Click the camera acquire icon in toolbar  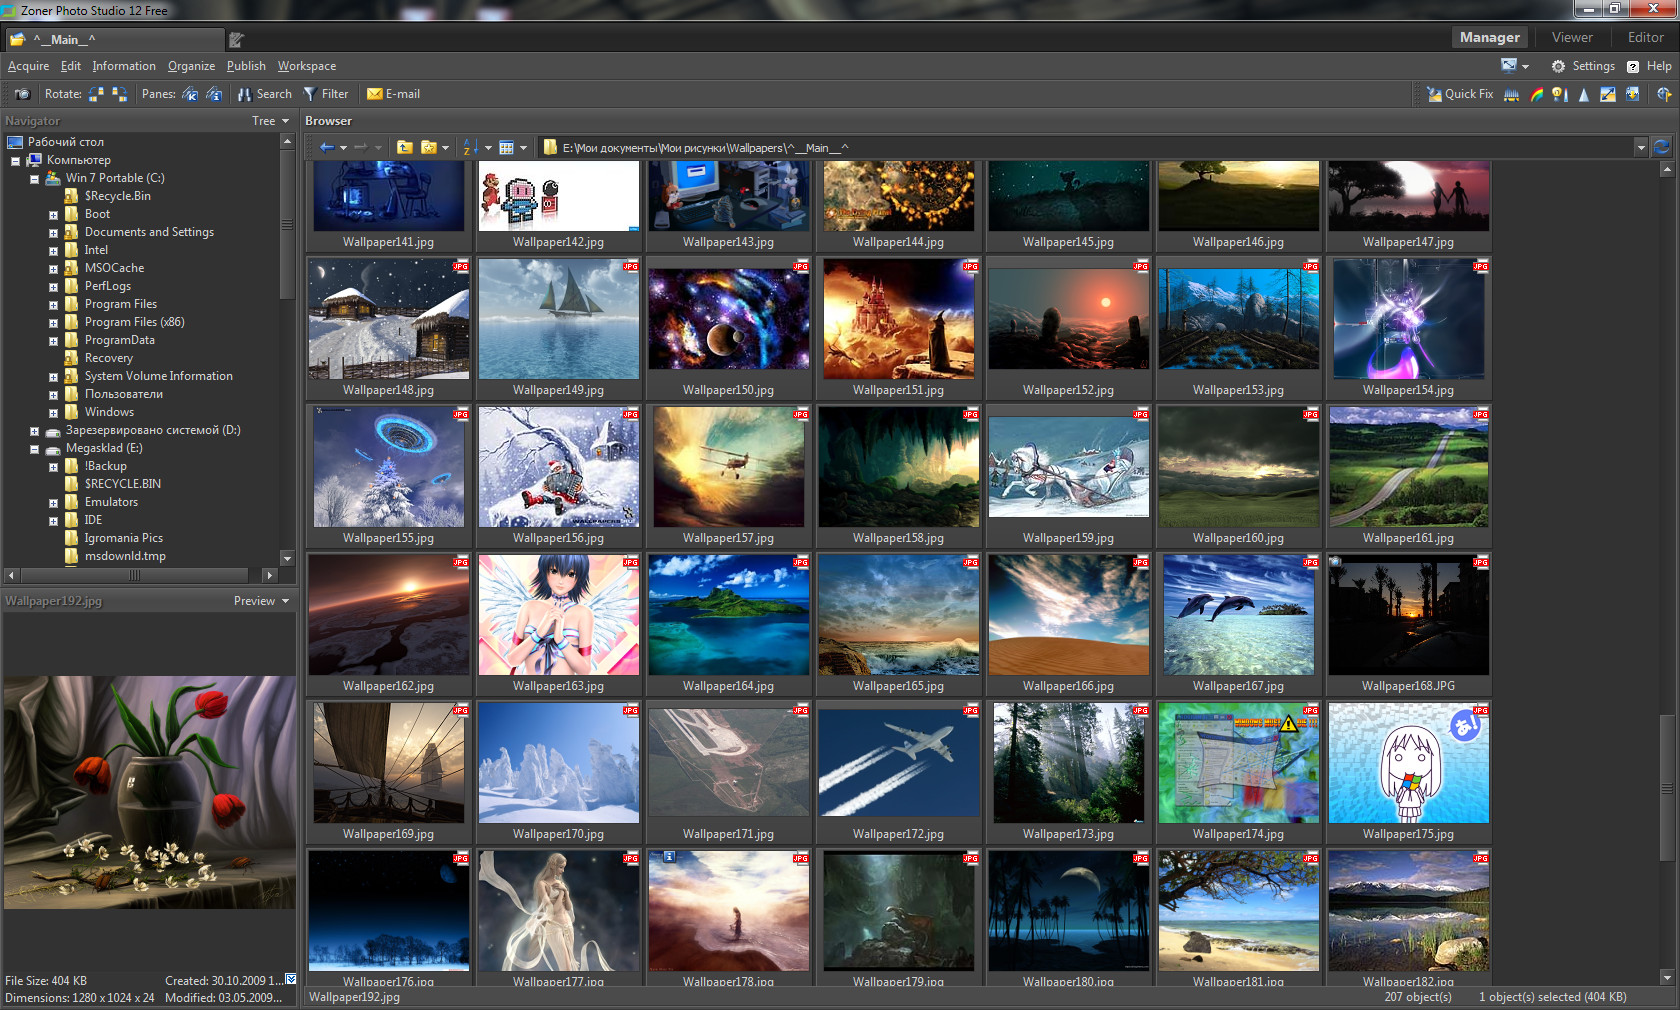[22, 94]
